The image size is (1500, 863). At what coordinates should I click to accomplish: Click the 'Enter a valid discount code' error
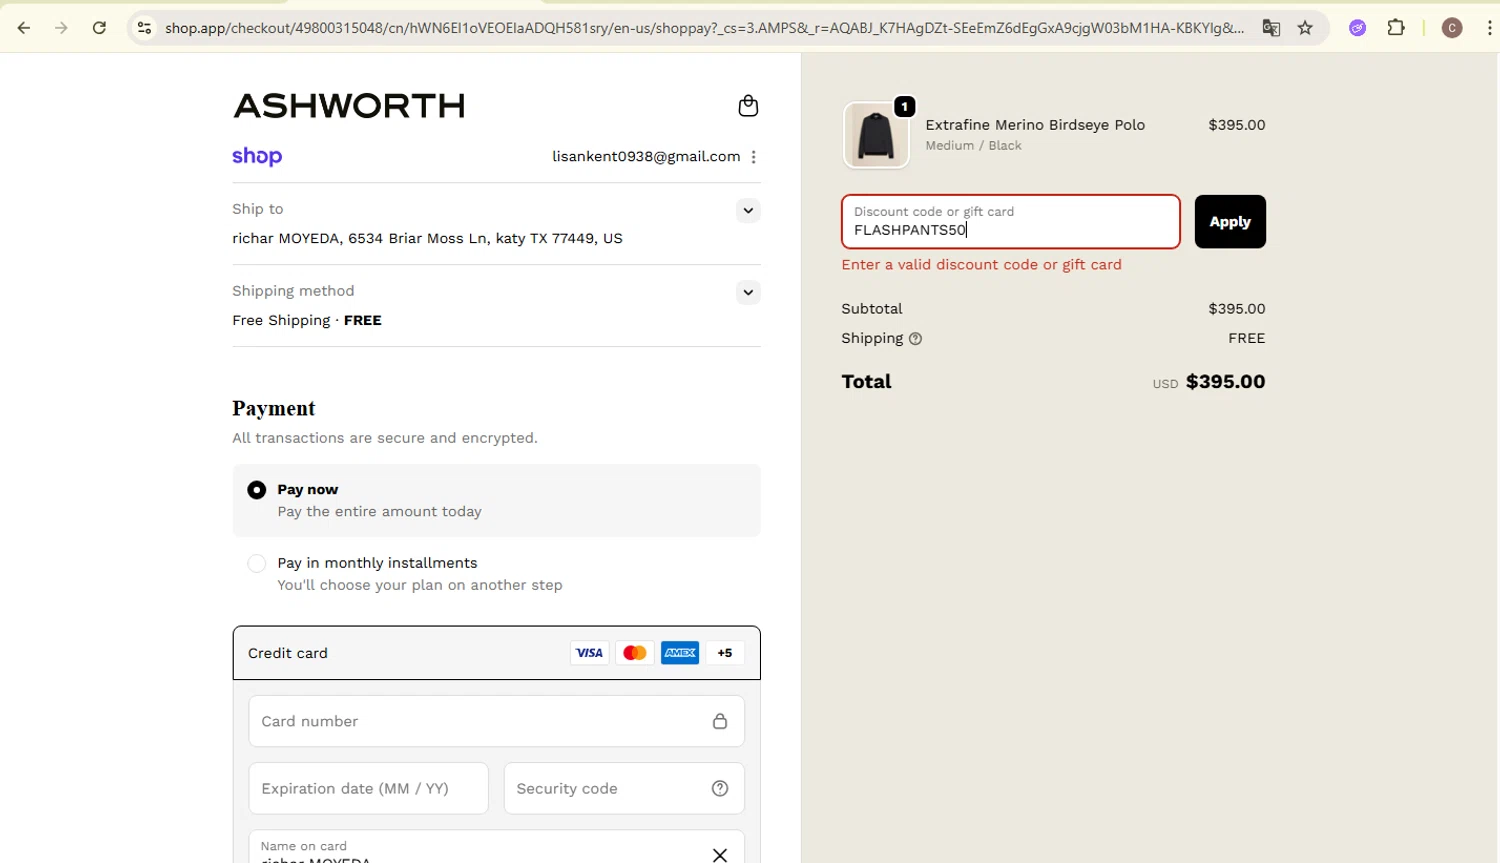point(981,265)
